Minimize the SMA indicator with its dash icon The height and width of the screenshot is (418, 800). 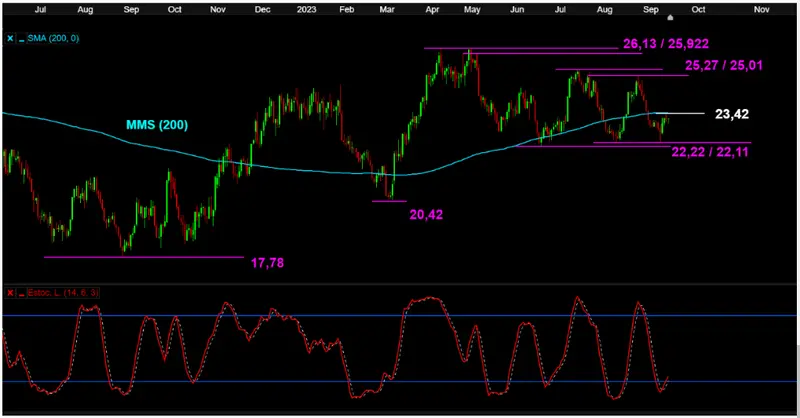tap(21, 38)
